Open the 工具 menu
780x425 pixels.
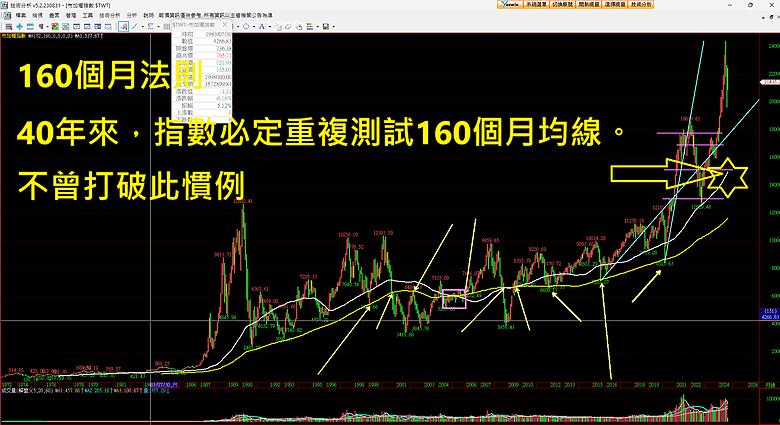(88, 15)
